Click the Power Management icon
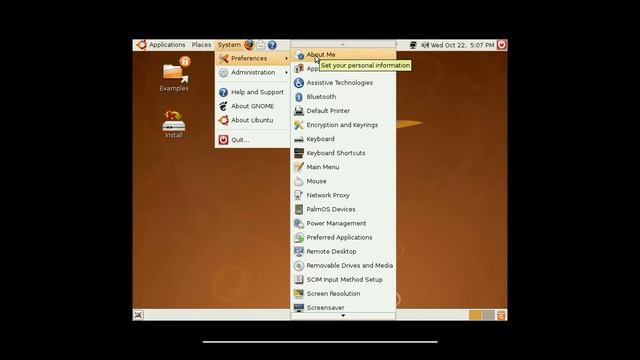Image resolution: width=640 pixels, height=360 pixels. click(x=299, y=223)
